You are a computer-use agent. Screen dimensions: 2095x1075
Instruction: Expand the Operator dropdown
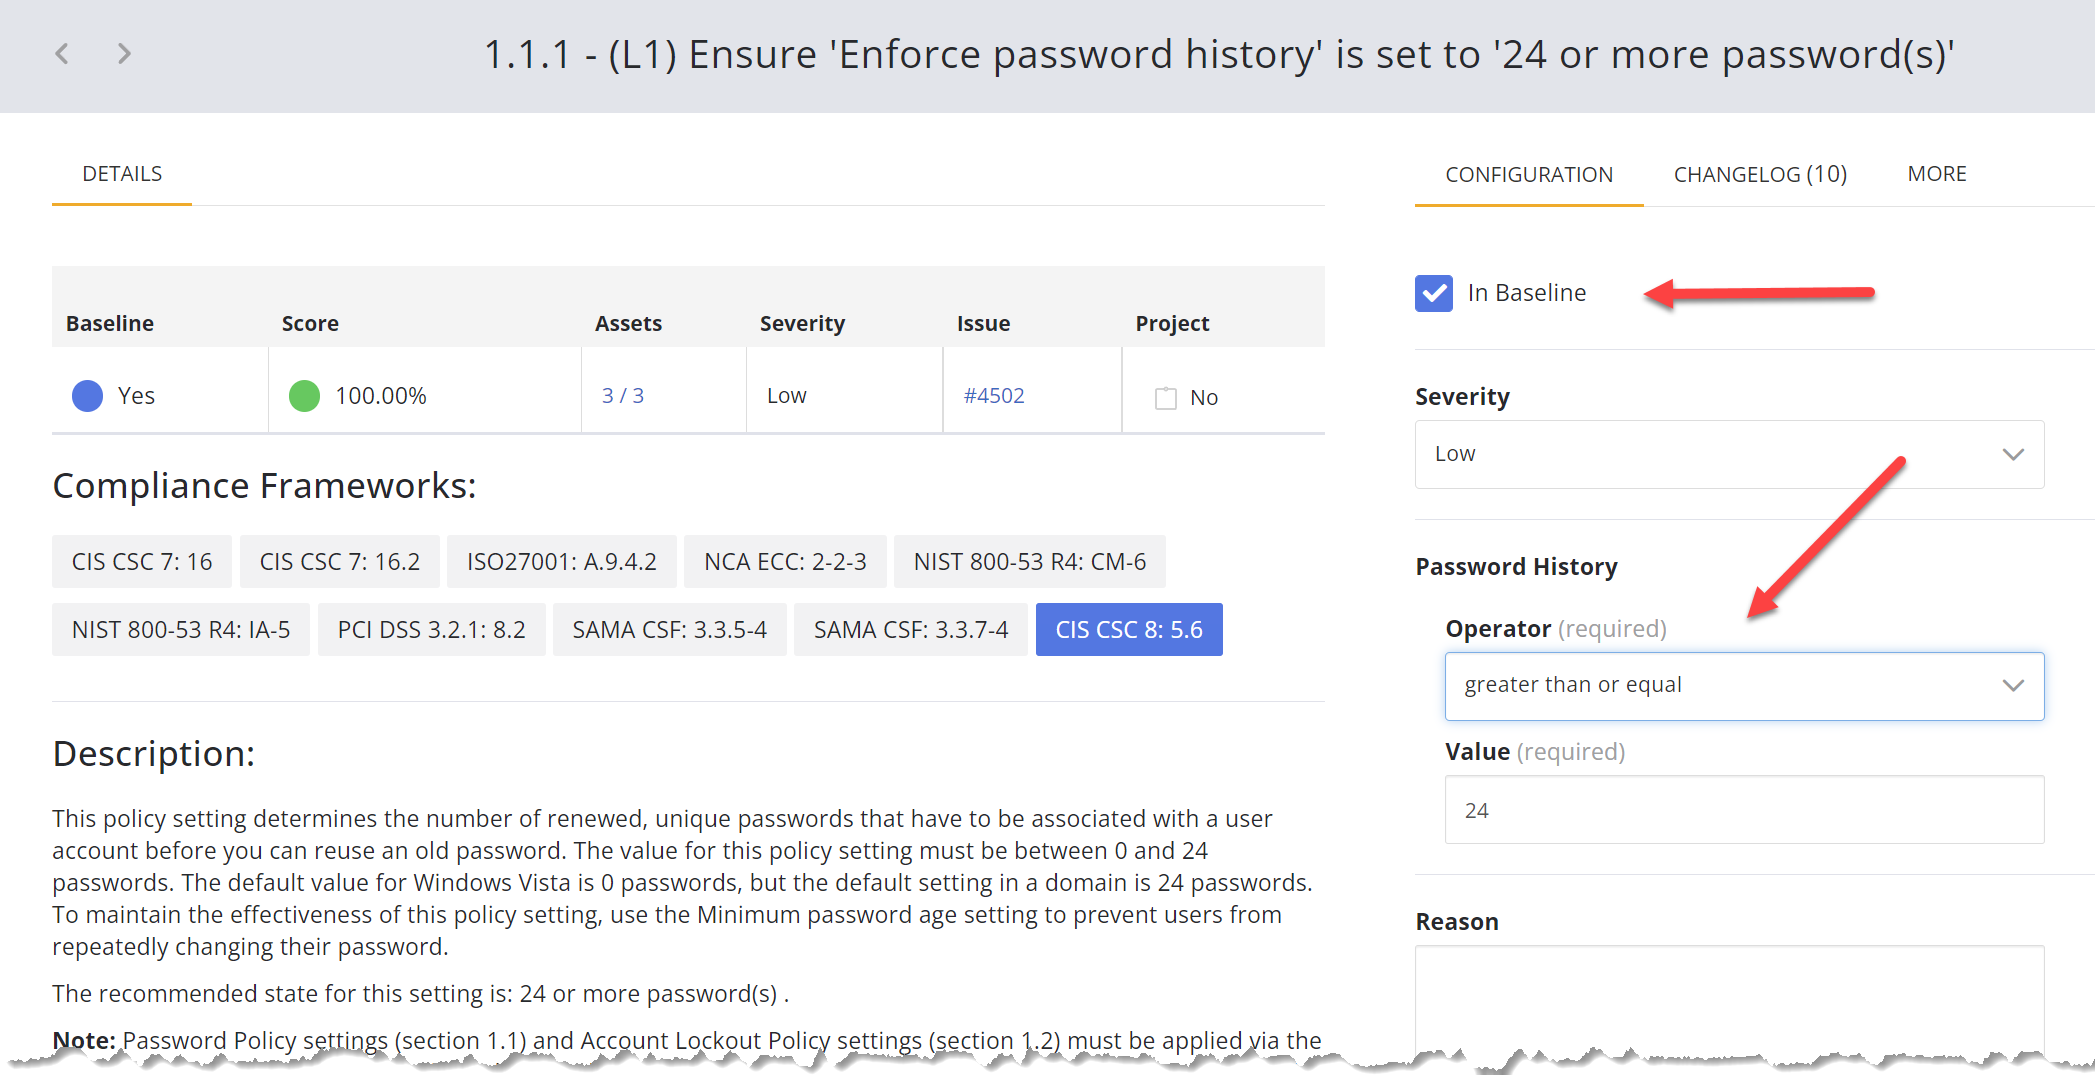point(1744,686)
